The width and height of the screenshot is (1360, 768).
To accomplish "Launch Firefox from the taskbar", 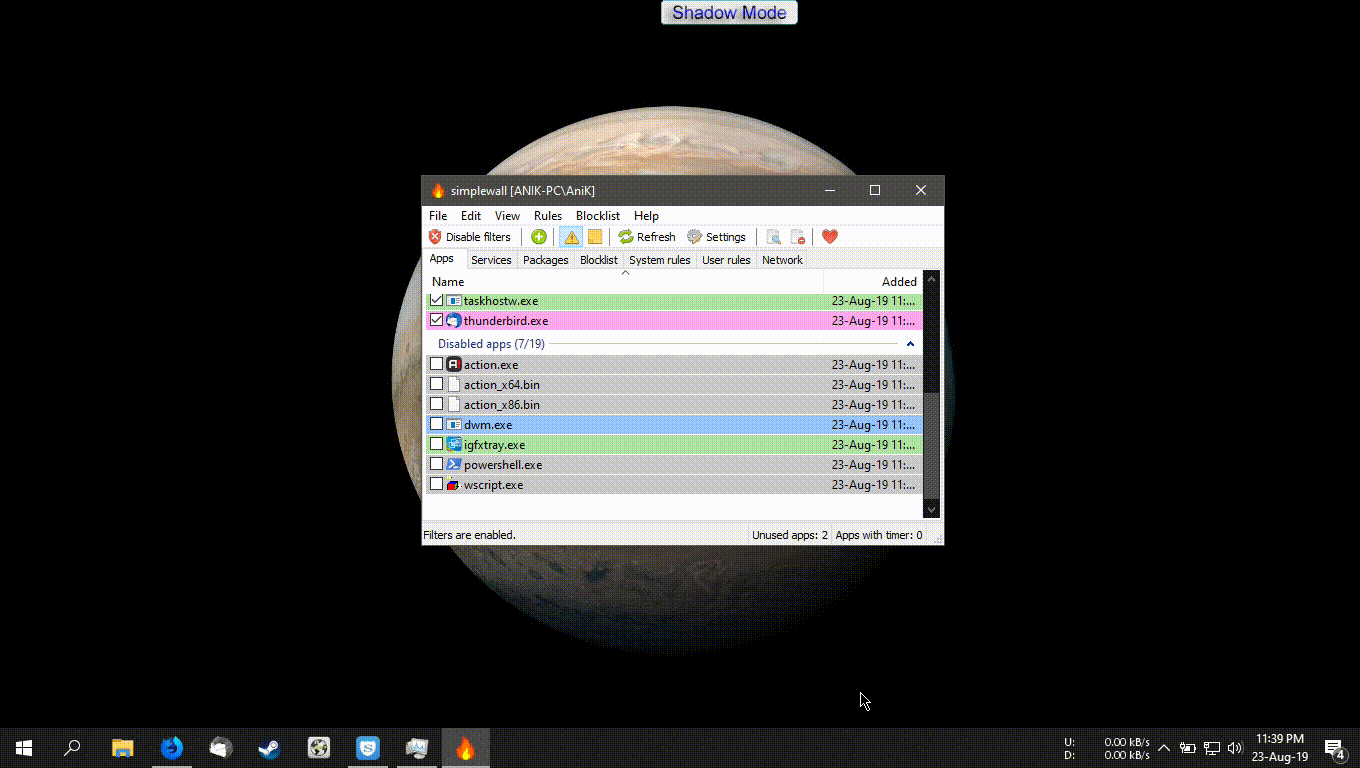I will point(171,748).
